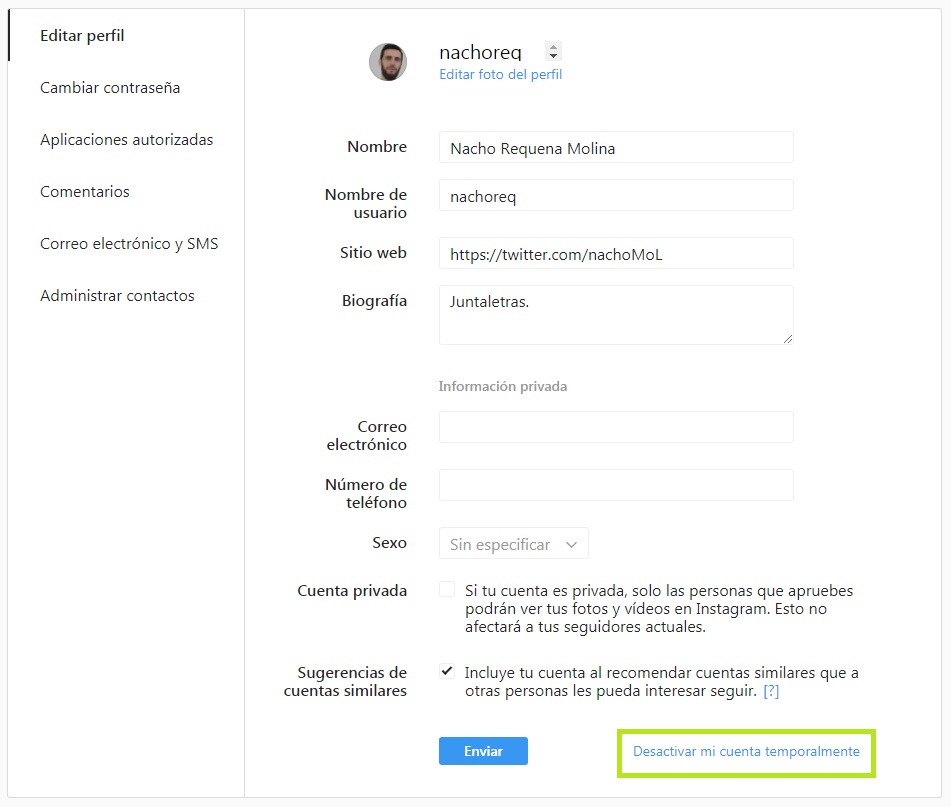Viewport: 951px width, 807px height.
Task: Click the empty "Correo electrónico" field
Action: click(615, 426)
